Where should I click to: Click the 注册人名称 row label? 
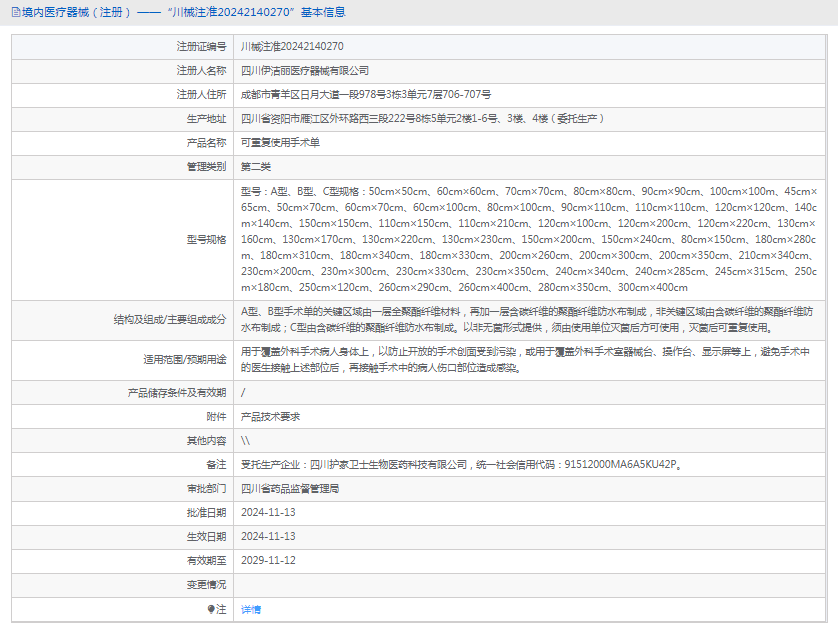click(x=201, y=71)
